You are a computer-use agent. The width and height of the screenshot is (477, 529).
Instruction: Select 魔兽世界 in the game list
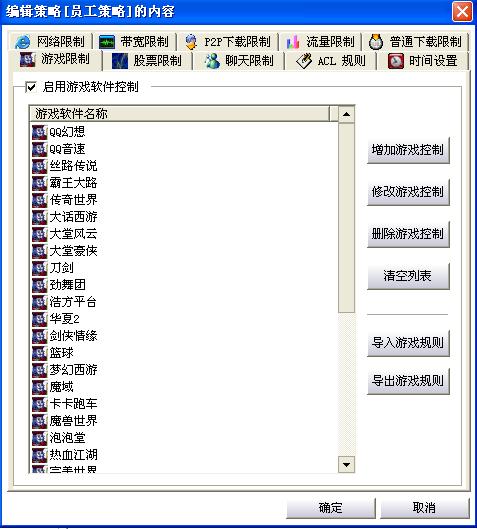pyautogui.click(x=73, y=421)
